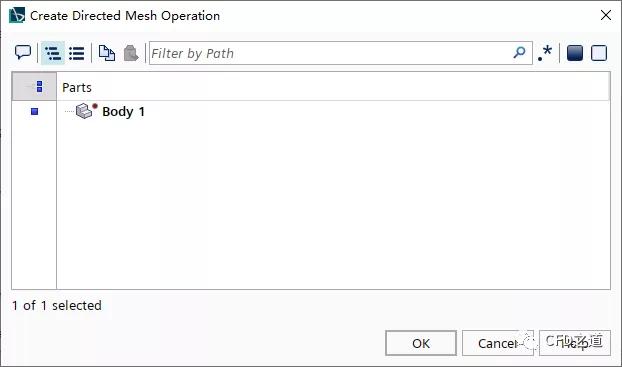Confirm with the OK button
This screenshot has height=367, width=622.
(421, 343)
